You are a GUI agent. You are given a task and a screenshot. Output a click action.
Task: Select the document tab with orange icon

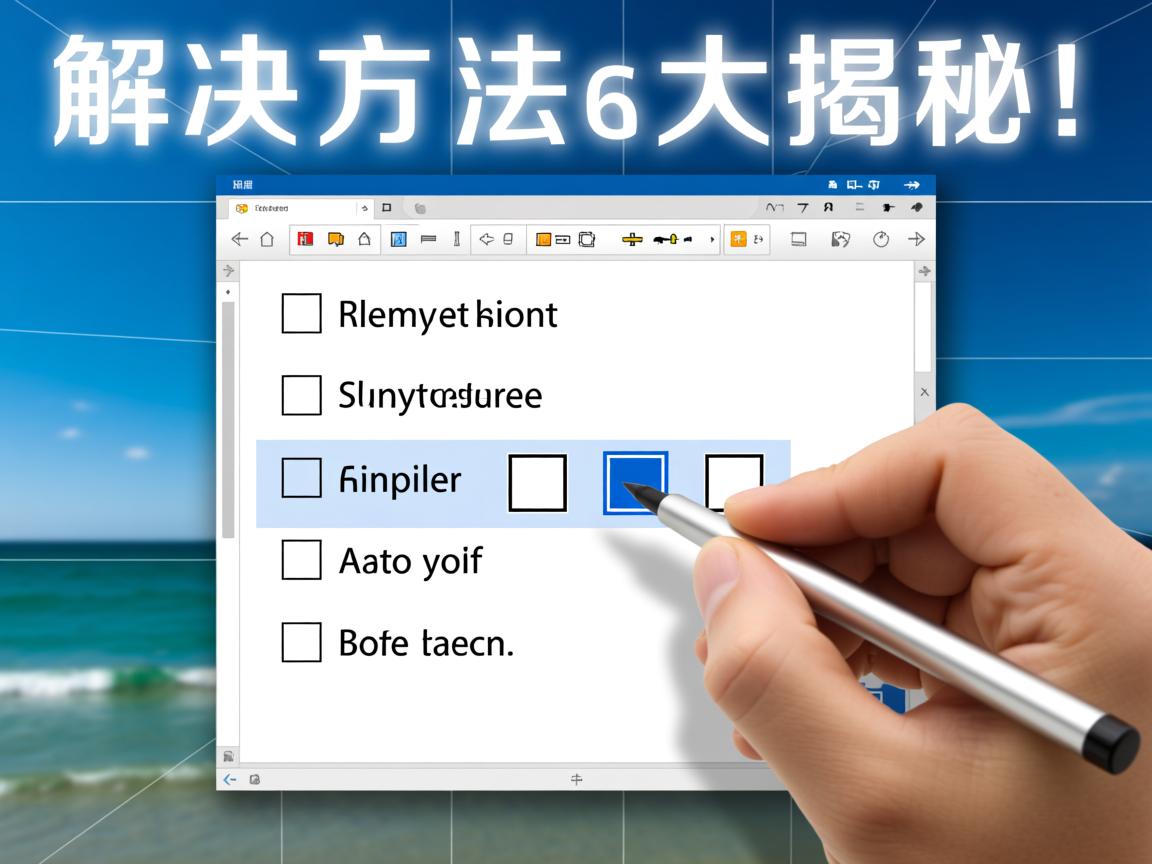click(x=290, y=208)
